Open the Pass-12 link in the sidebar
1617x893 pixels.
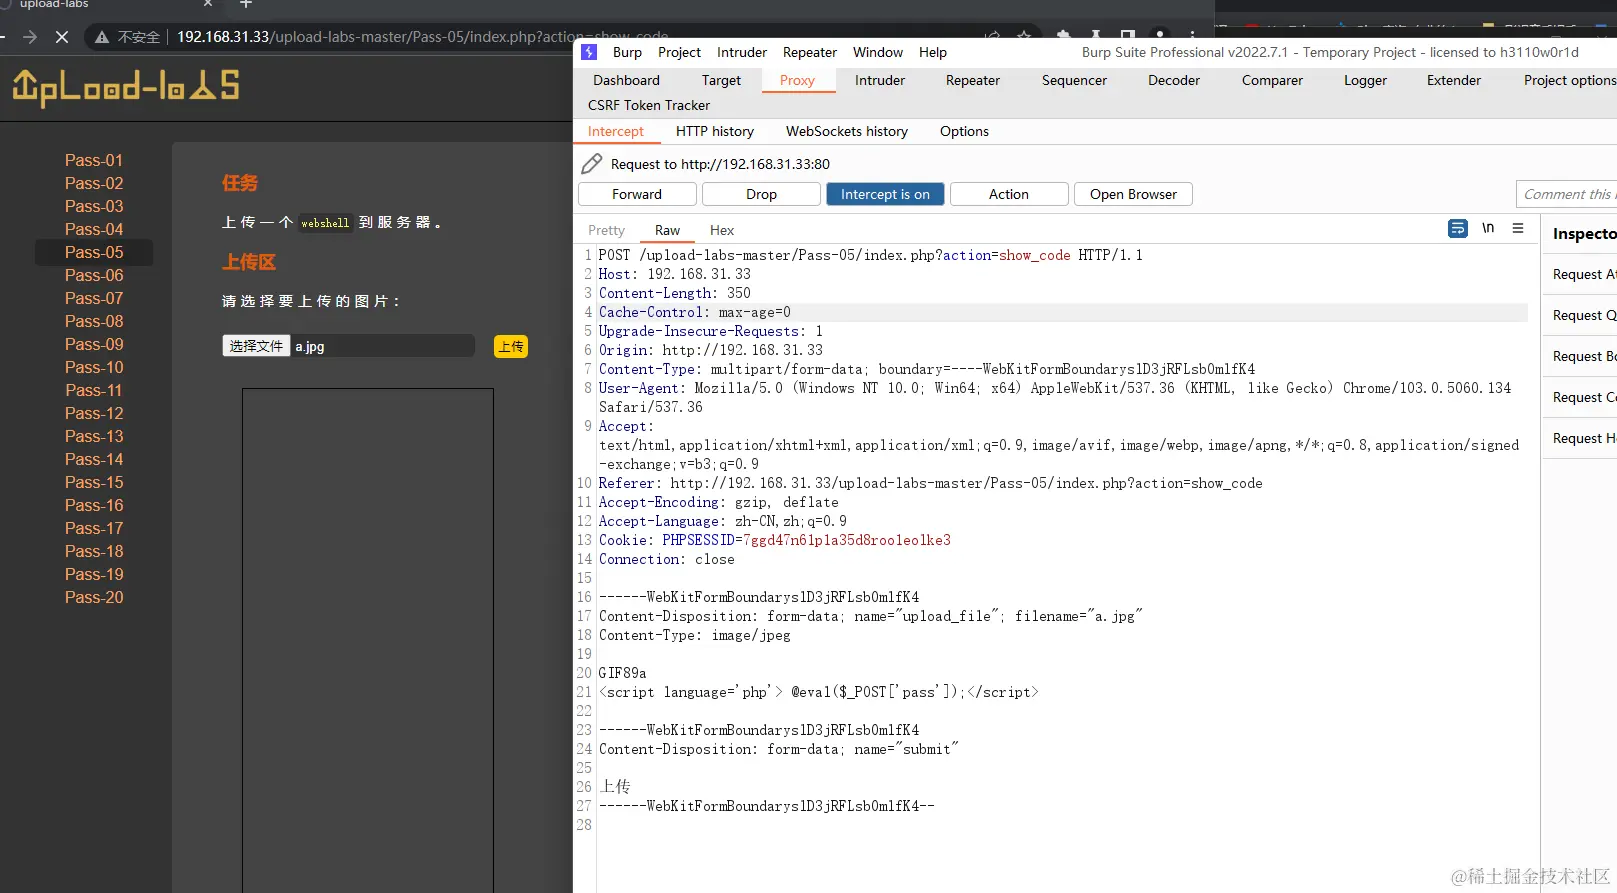pyautogui.click(x=94, y=413)
